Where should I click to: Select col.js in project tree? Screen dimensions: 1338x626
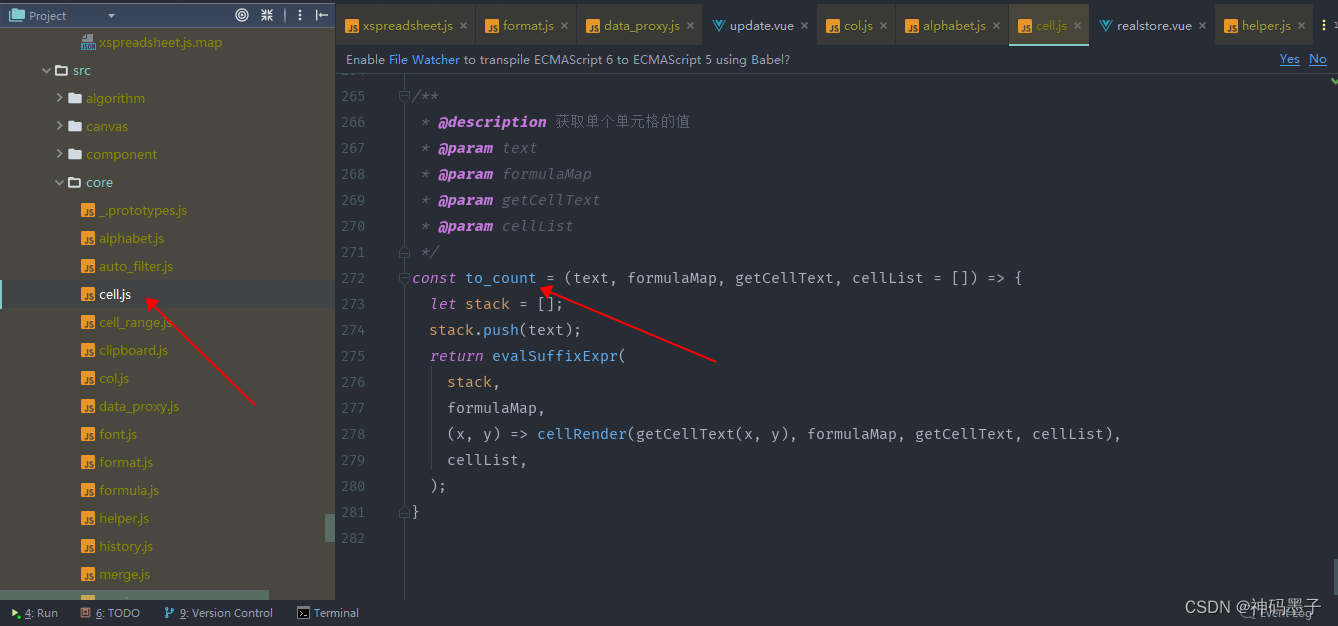(x=105, y=379)
